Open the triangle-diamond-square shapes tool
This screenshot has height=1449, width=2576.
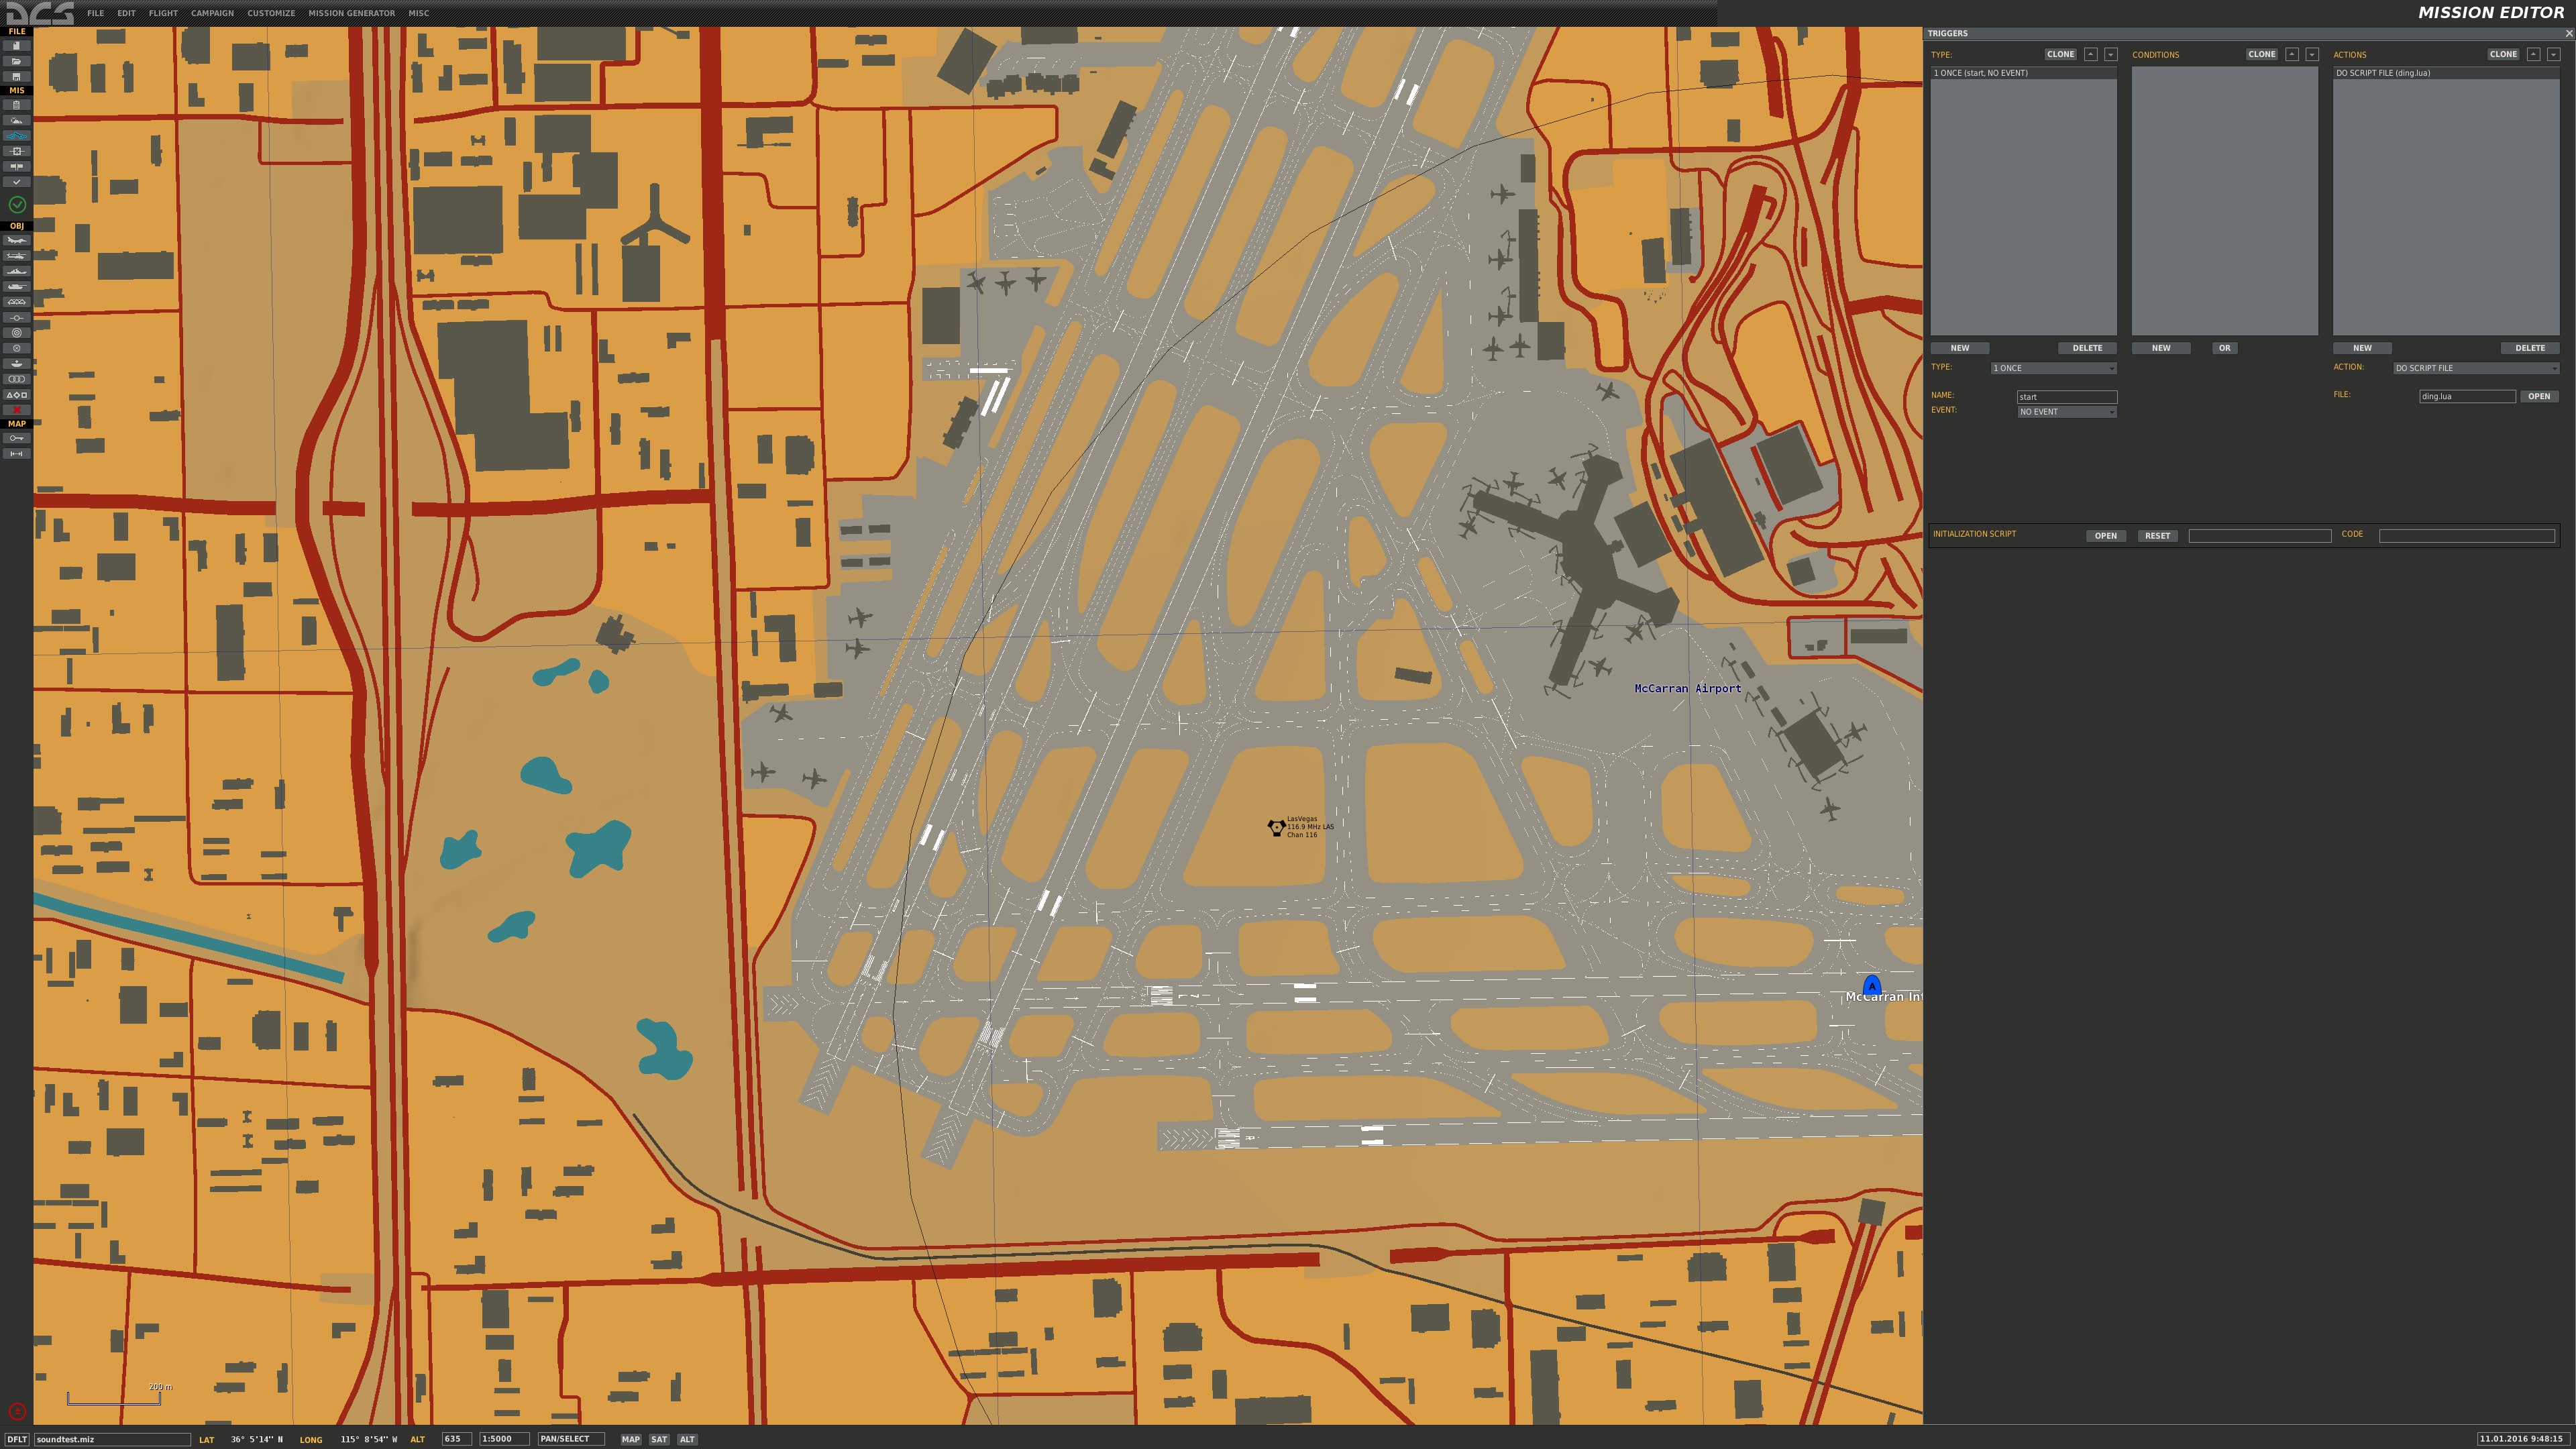(16, 395)
